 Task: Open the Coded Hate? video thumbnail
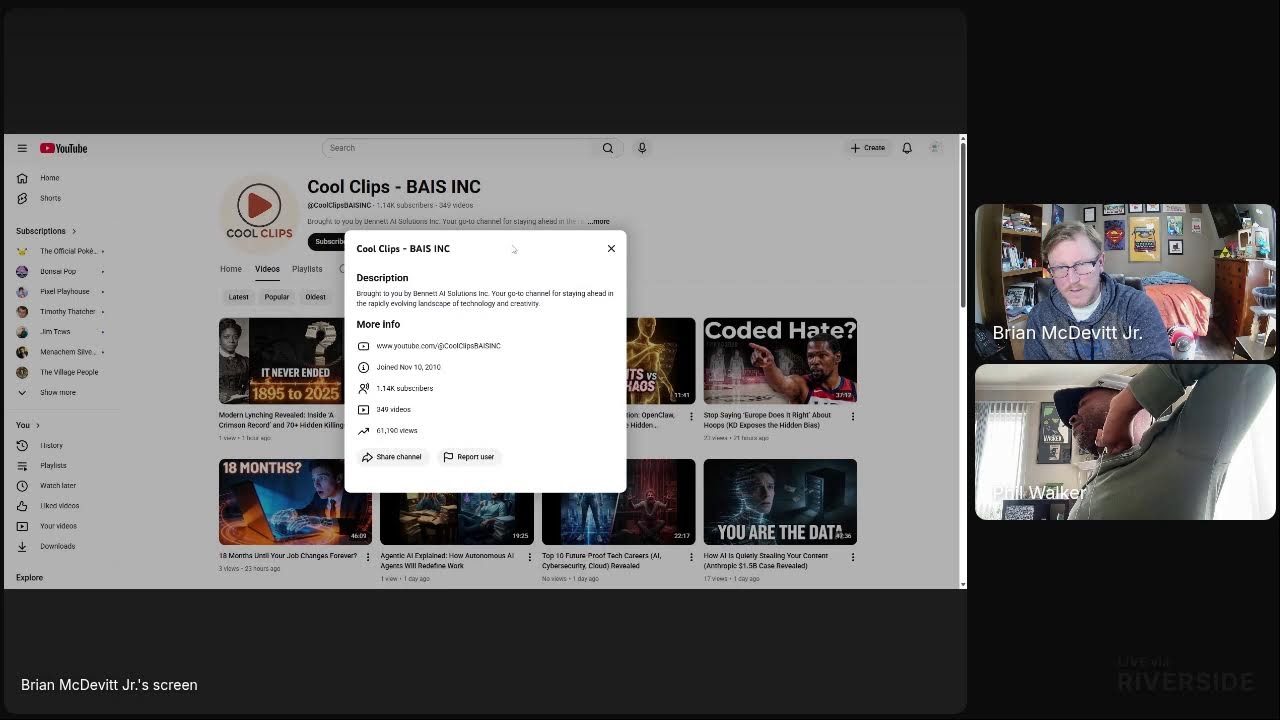[780, 361]
